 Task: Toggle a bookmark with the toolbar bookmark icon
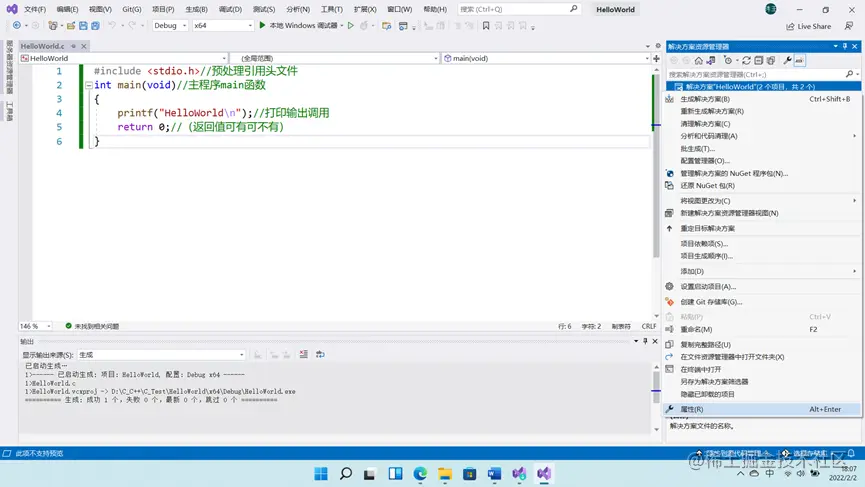pyautogui.click(x=485, y=25)
